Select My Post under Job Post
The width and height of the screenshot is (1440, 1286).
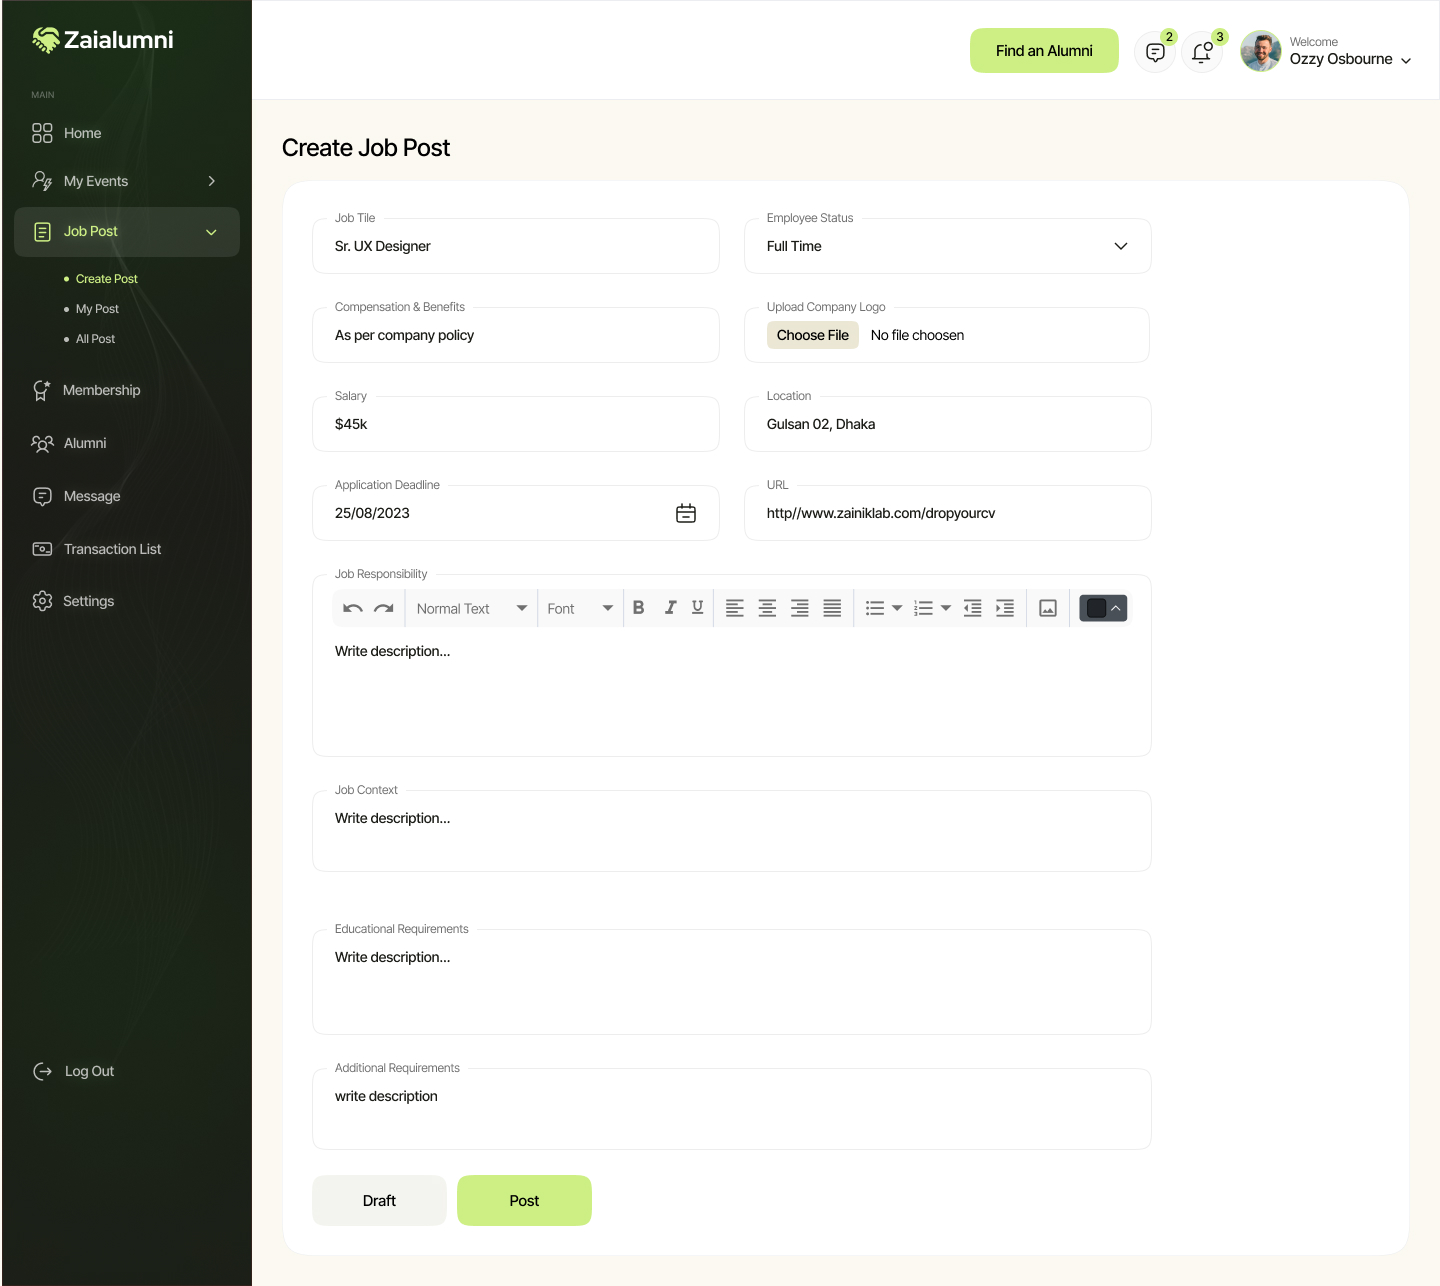97,308
